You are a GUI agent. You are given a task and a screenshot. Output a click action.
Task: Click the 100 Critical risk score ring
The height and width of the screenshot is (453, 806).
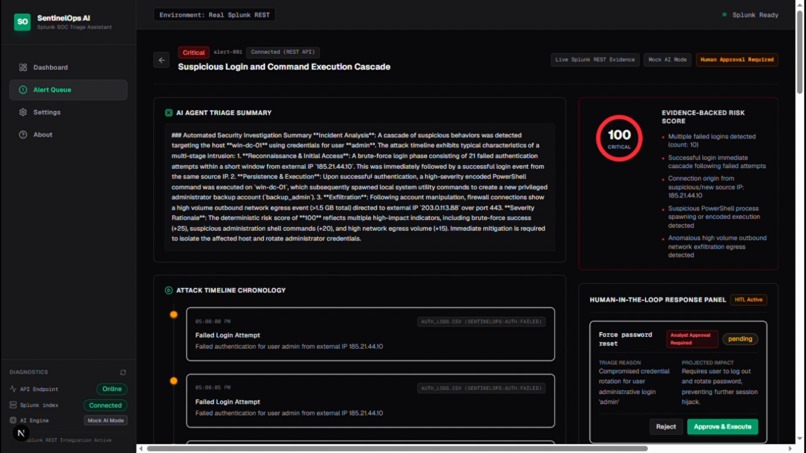tap(619, 138)
